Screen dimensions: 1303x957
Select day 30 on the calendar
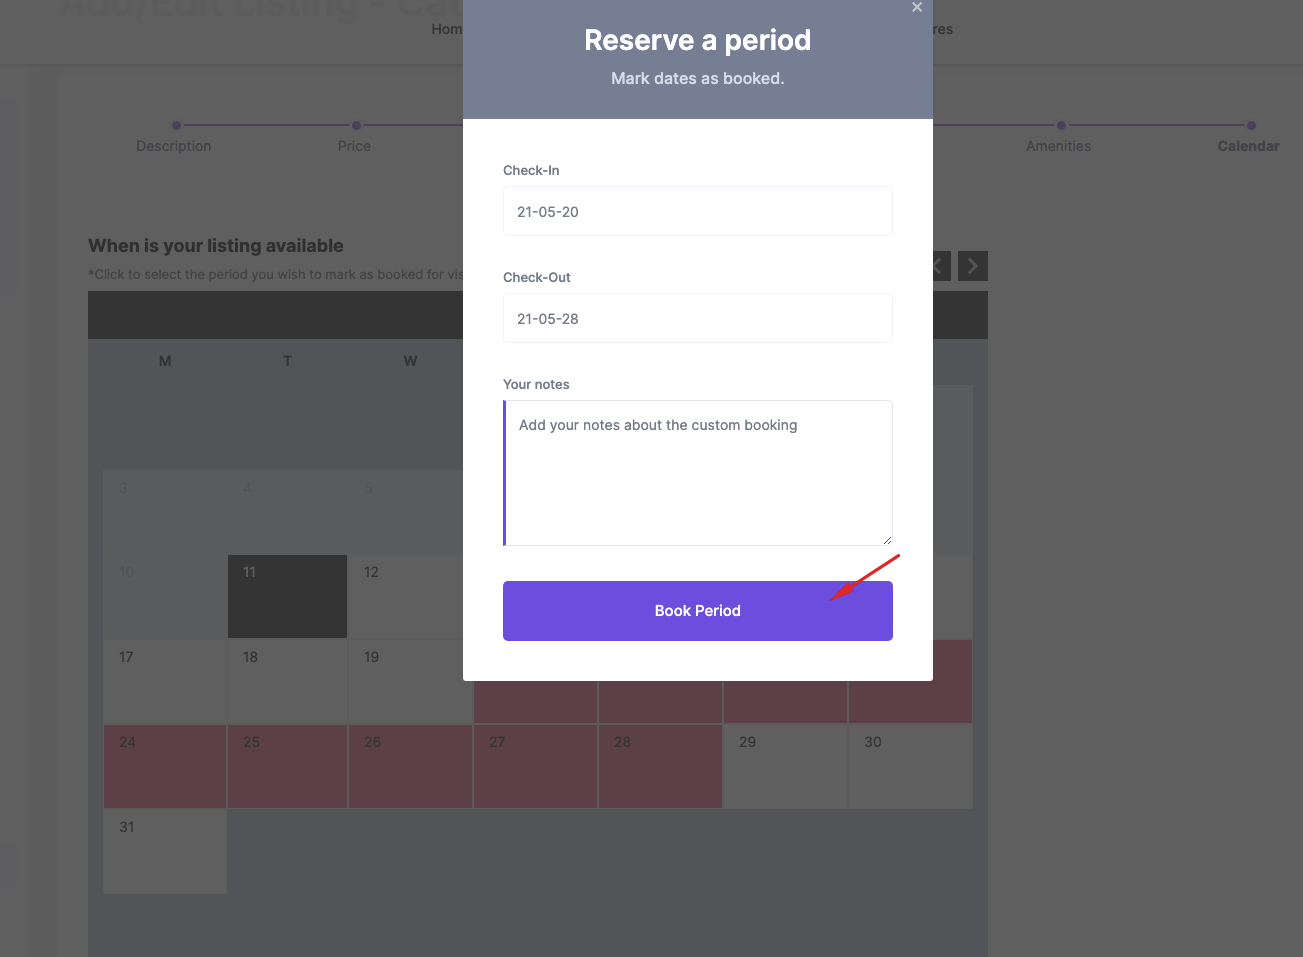coord(910,767)
